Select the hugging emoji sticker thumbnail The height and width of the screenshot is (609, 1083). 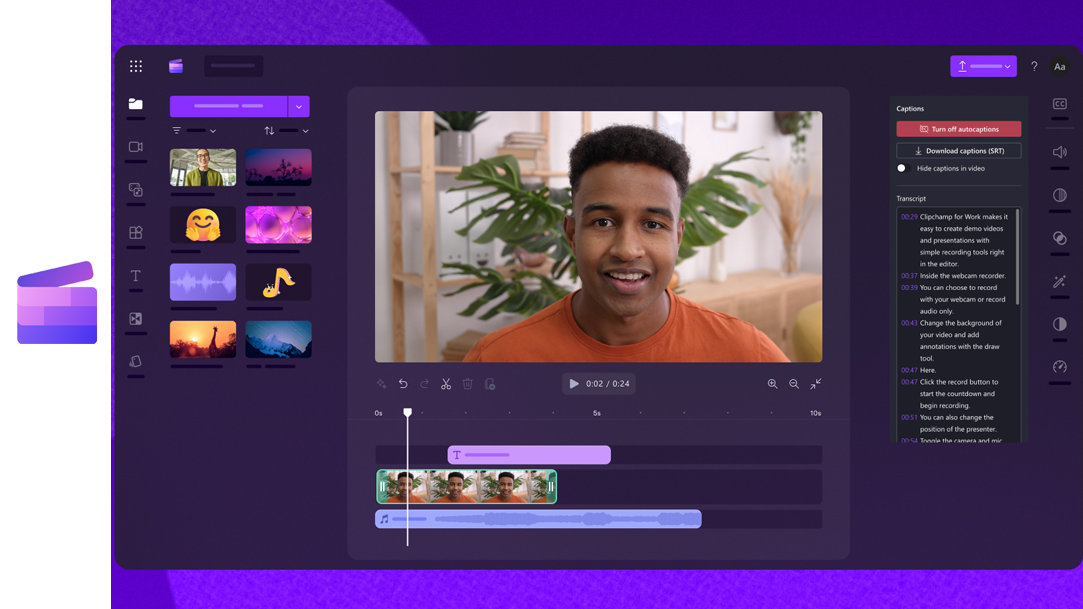coord(203,224)
